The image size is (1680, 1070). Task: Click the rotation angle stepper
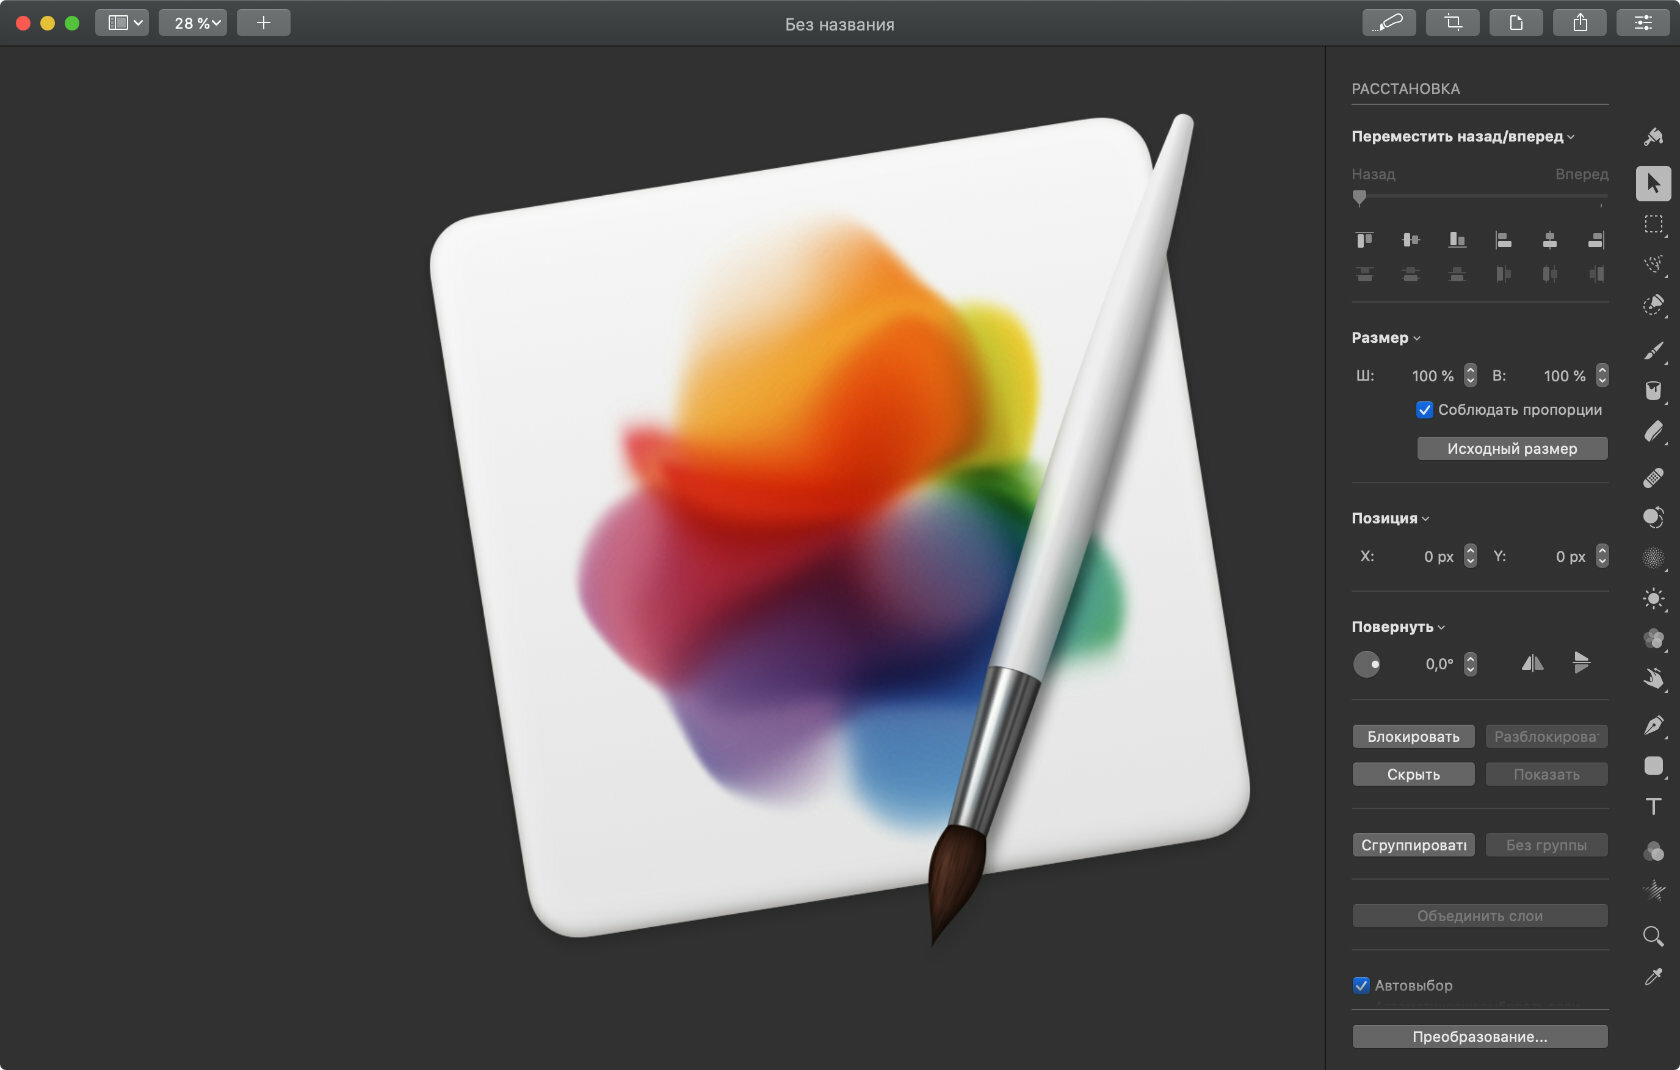click(1470, 664)
